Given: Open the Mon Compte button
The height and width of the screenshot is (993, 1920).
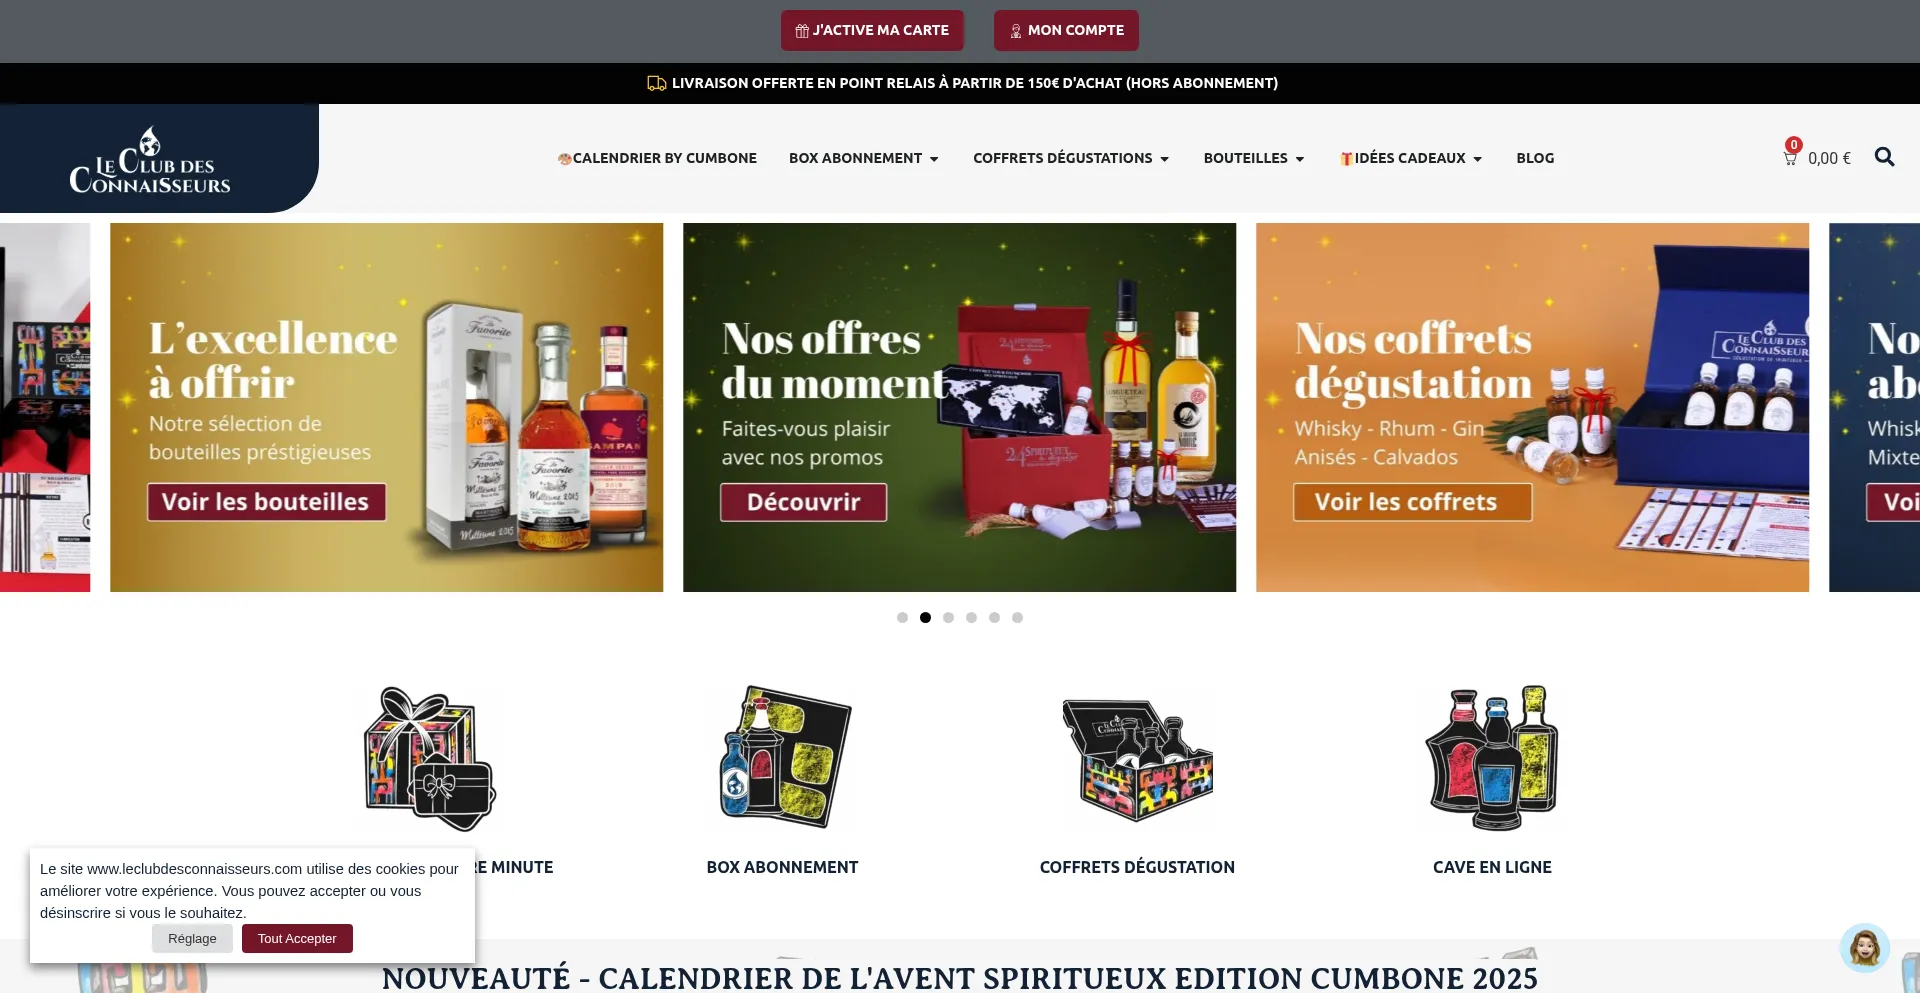Looking at the screenshot, I should (x=1066, y=30).
